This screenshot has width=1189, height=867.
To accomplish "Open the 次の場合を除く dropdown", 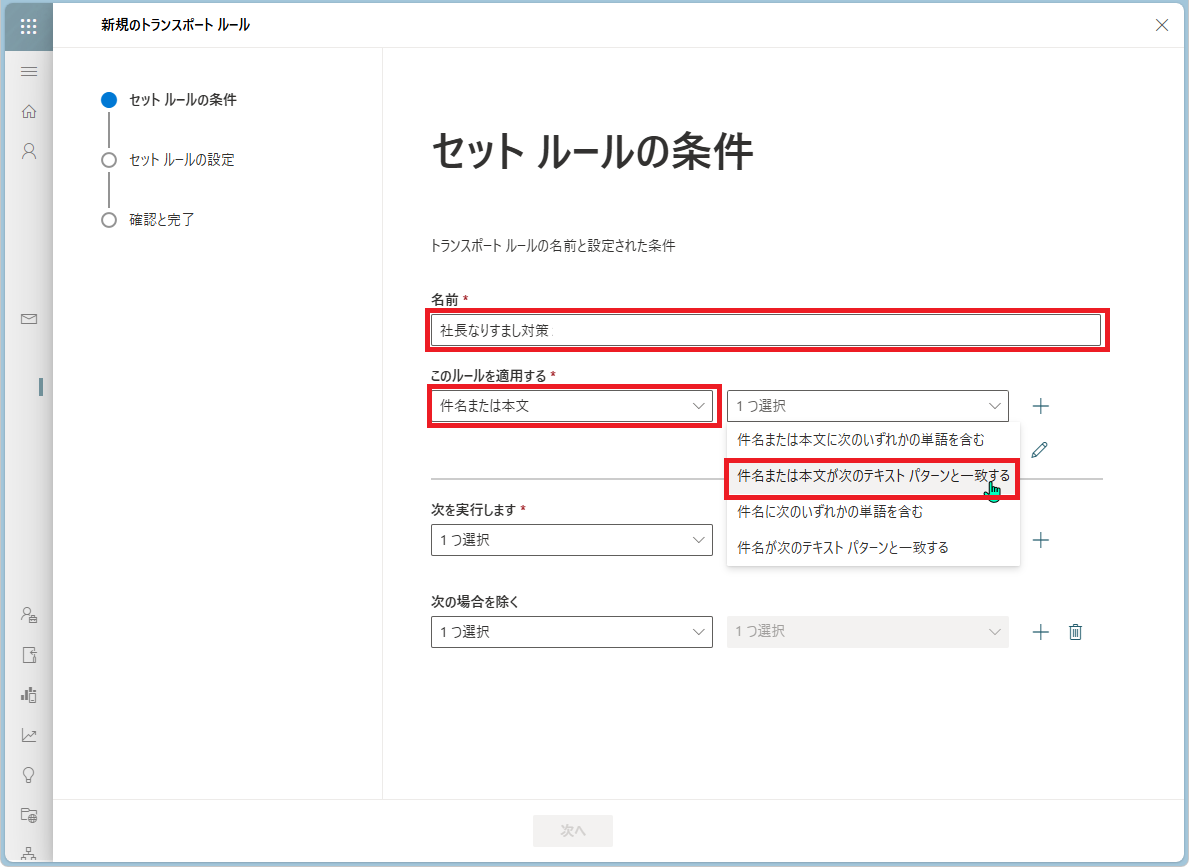I will coord(571,631).
